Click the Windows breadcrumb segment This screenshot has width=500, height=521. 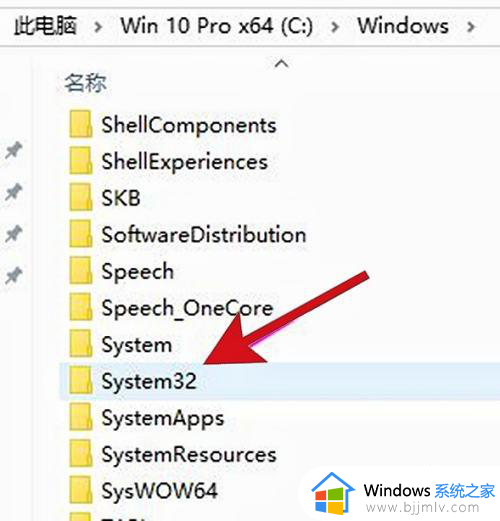pyautogui.click(x=403, y=26)
